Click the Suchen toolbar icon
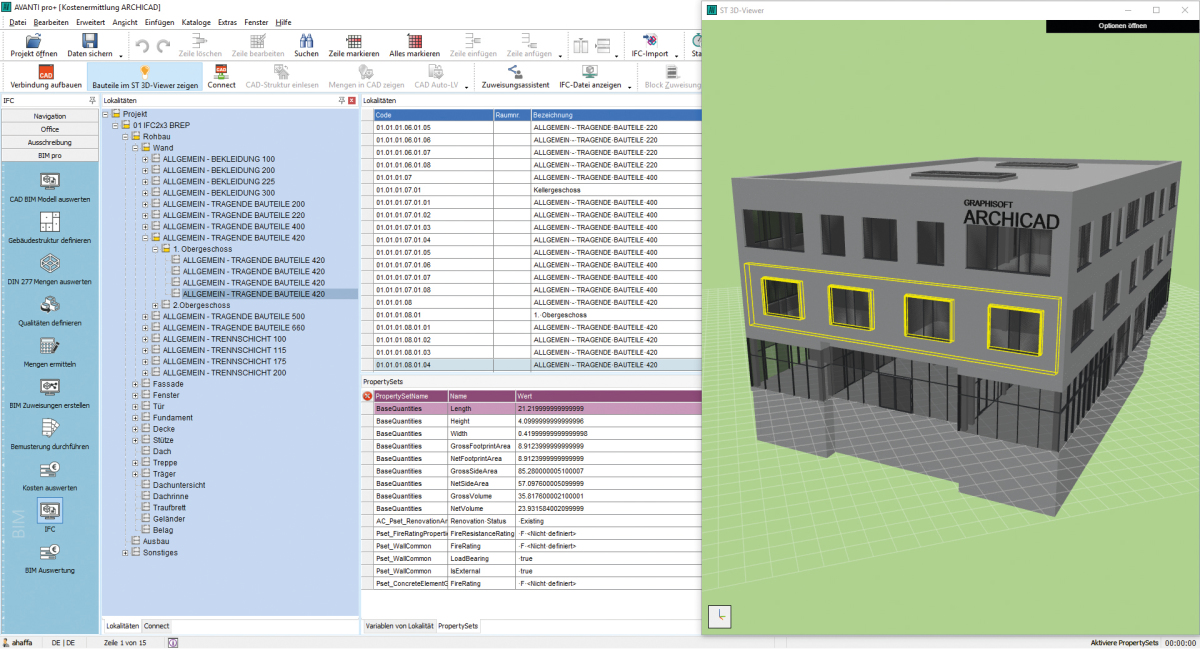The height and width of the screenshot is (649, 1200). point(305,45)
